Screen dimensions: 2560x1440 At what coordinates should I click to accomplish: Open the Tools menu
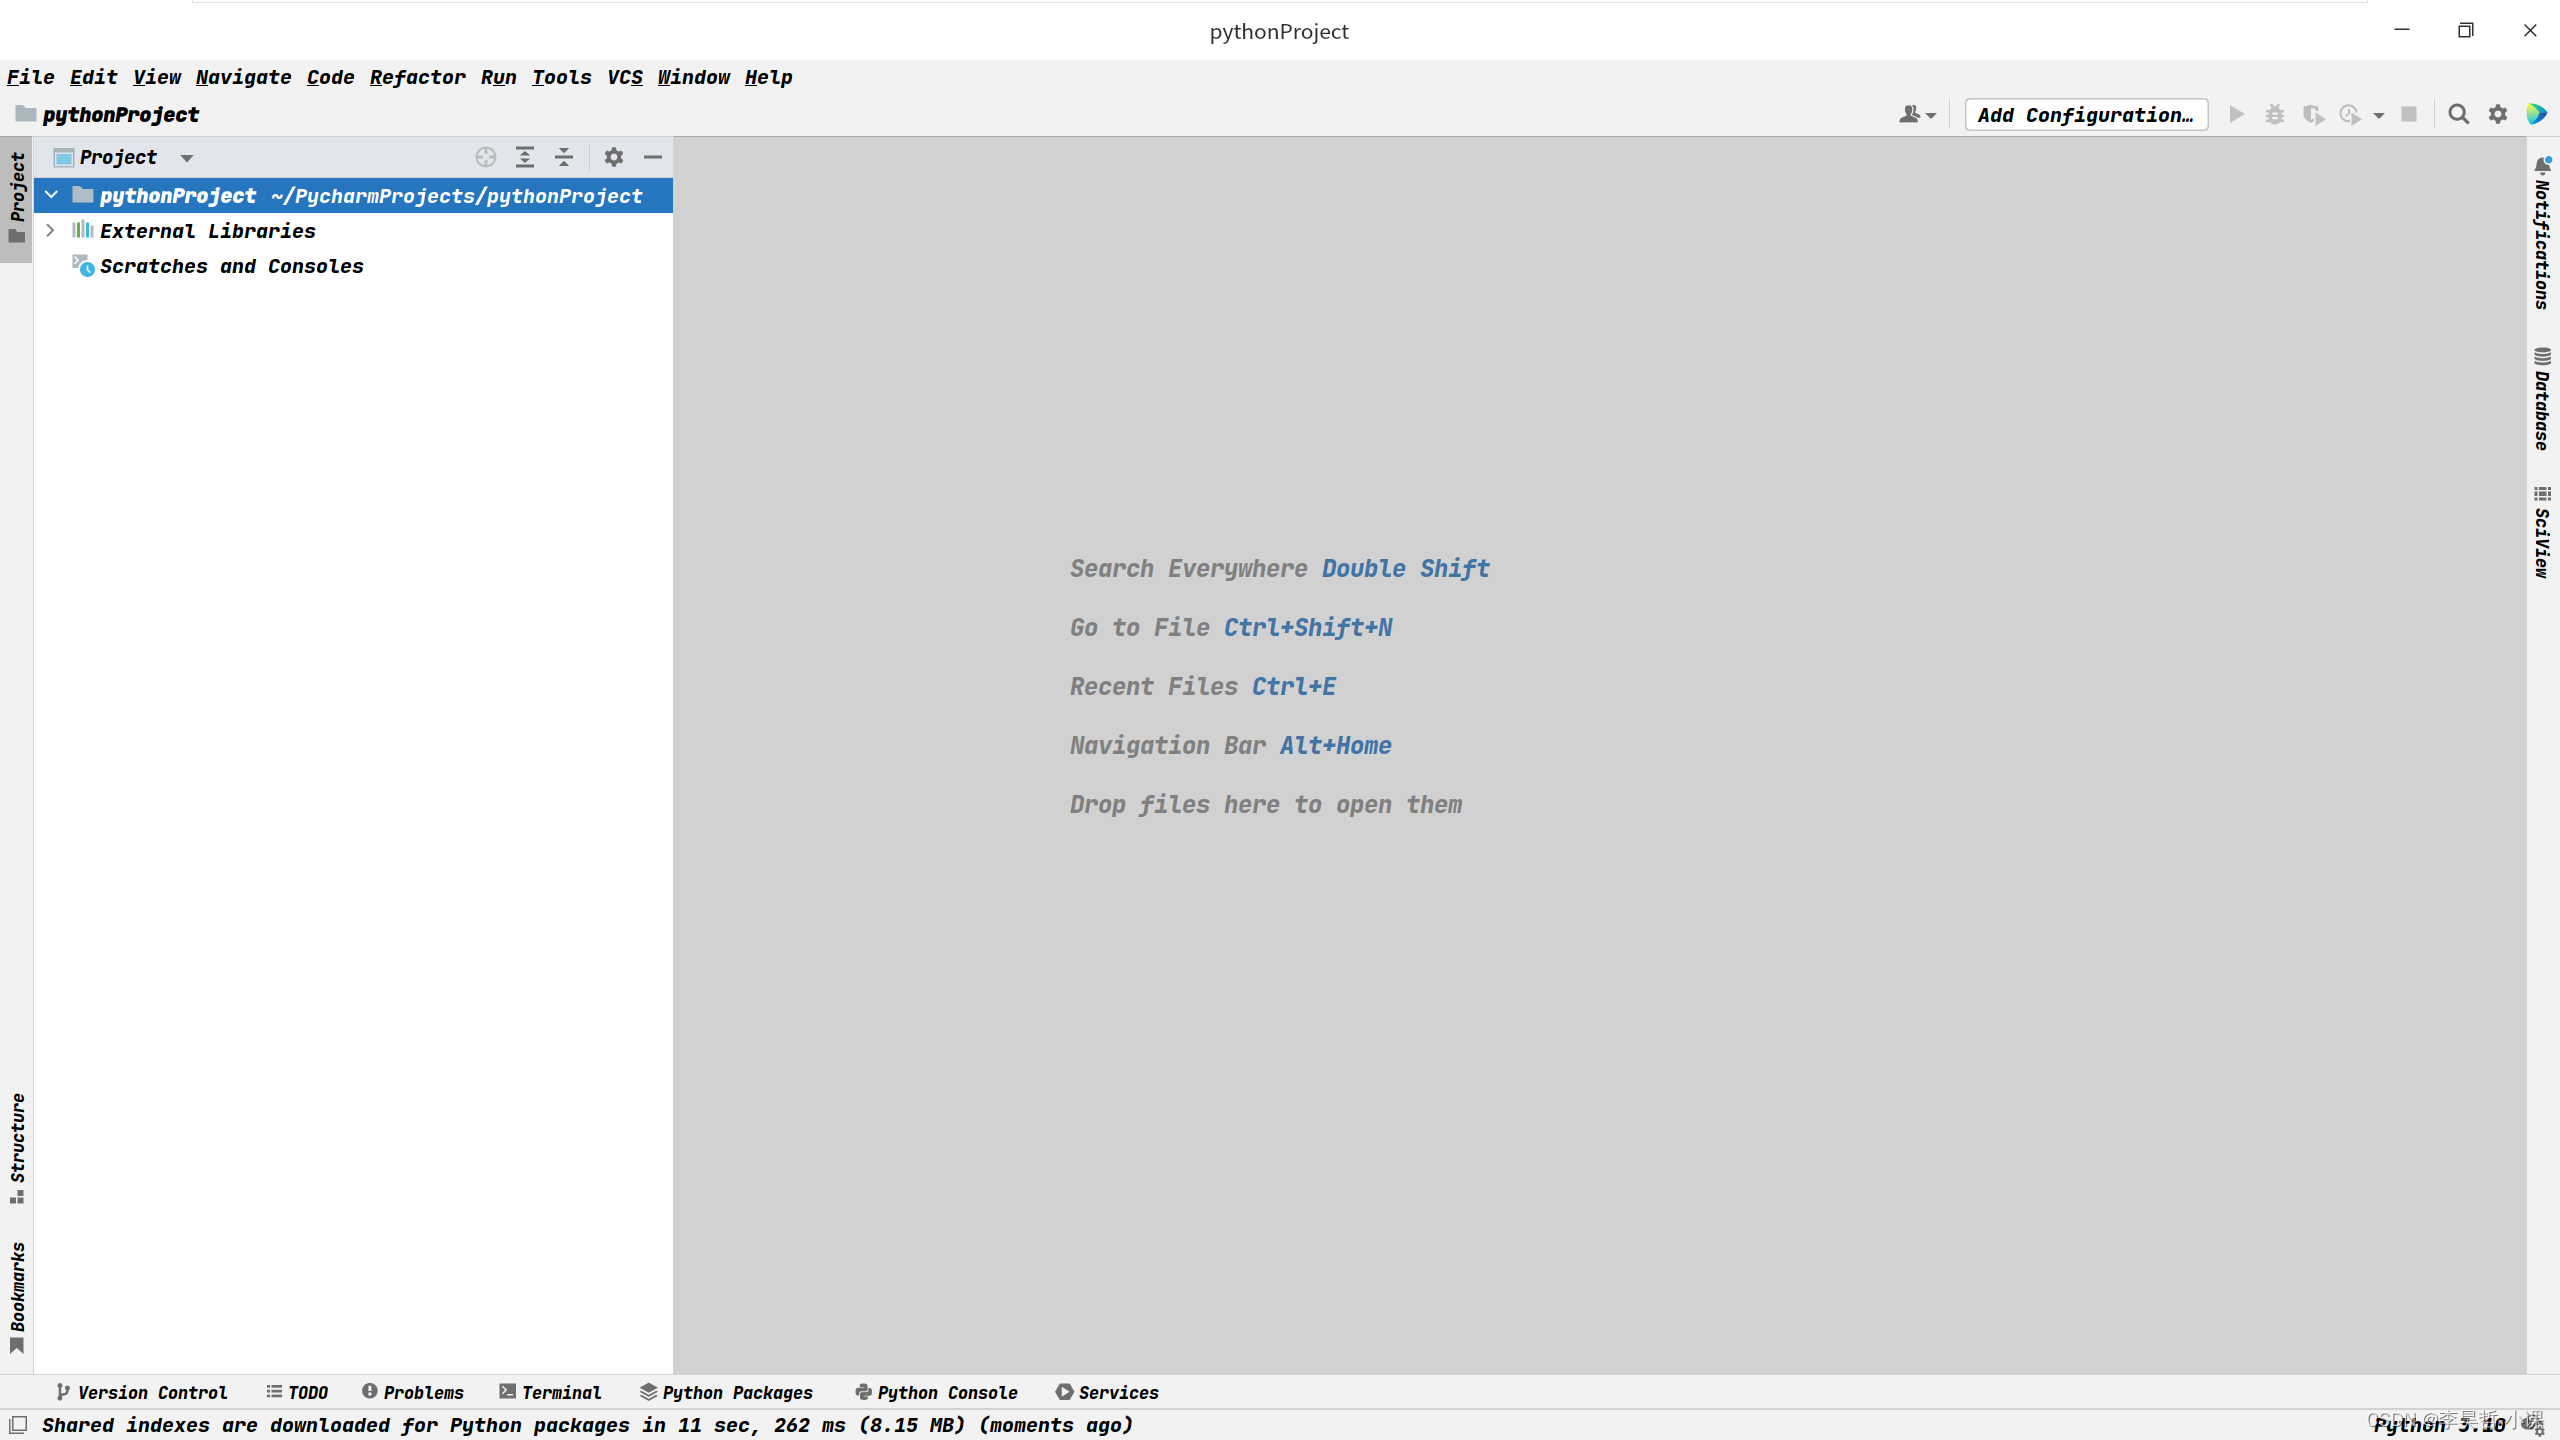pos(561,77)
